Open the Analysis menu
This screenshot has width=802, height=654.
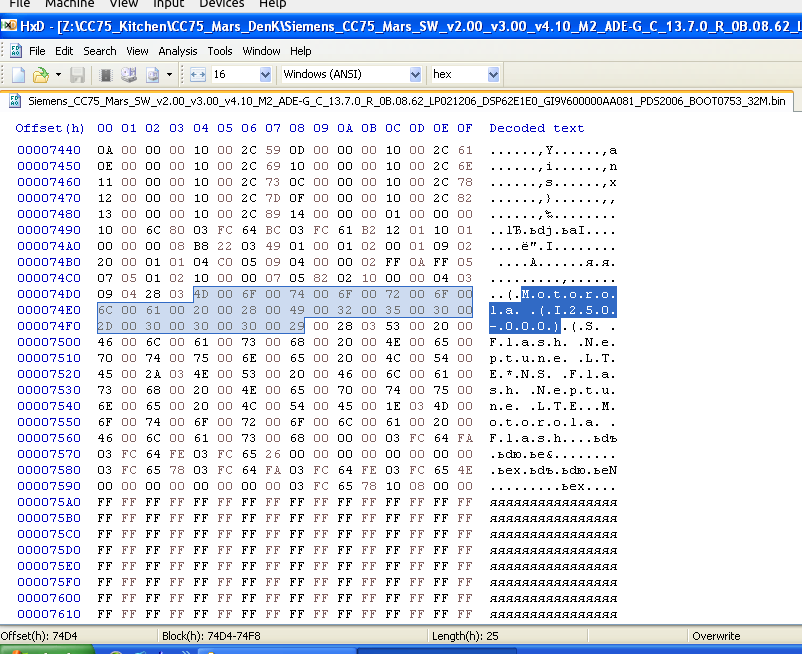177,51
